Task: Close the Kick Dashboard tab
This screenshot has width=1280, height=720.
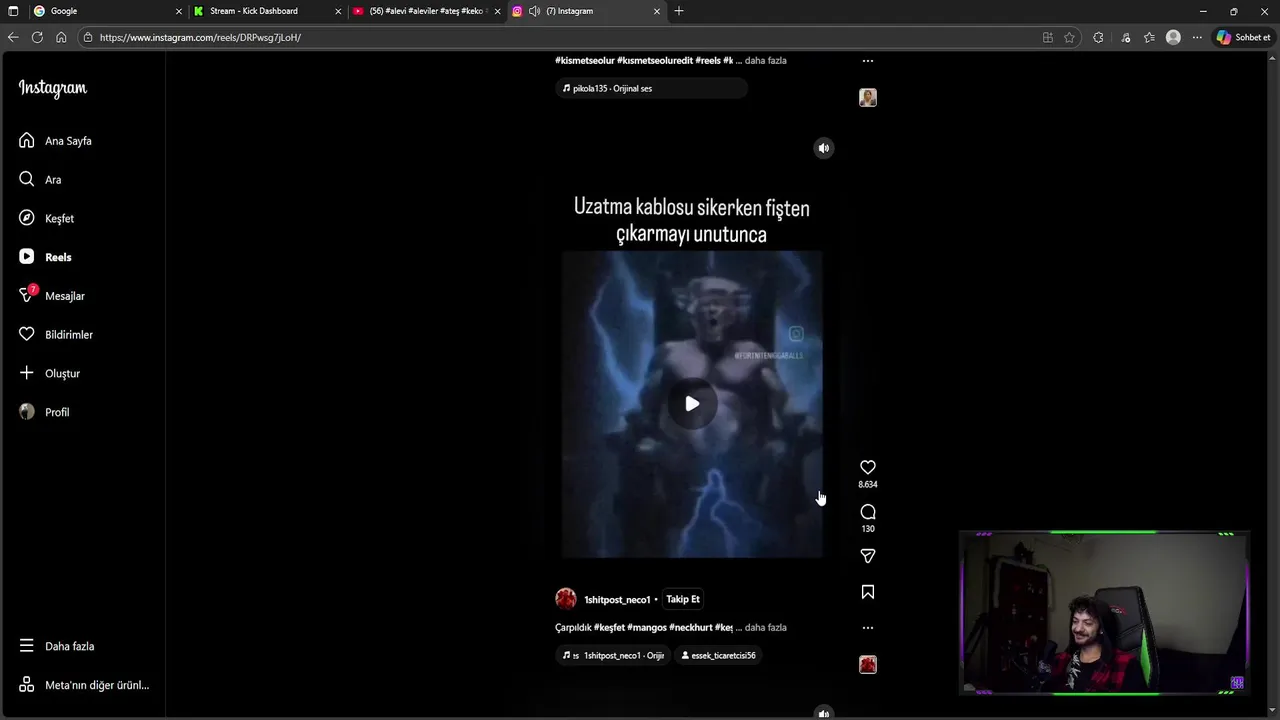Action: [x=338, y=11]
